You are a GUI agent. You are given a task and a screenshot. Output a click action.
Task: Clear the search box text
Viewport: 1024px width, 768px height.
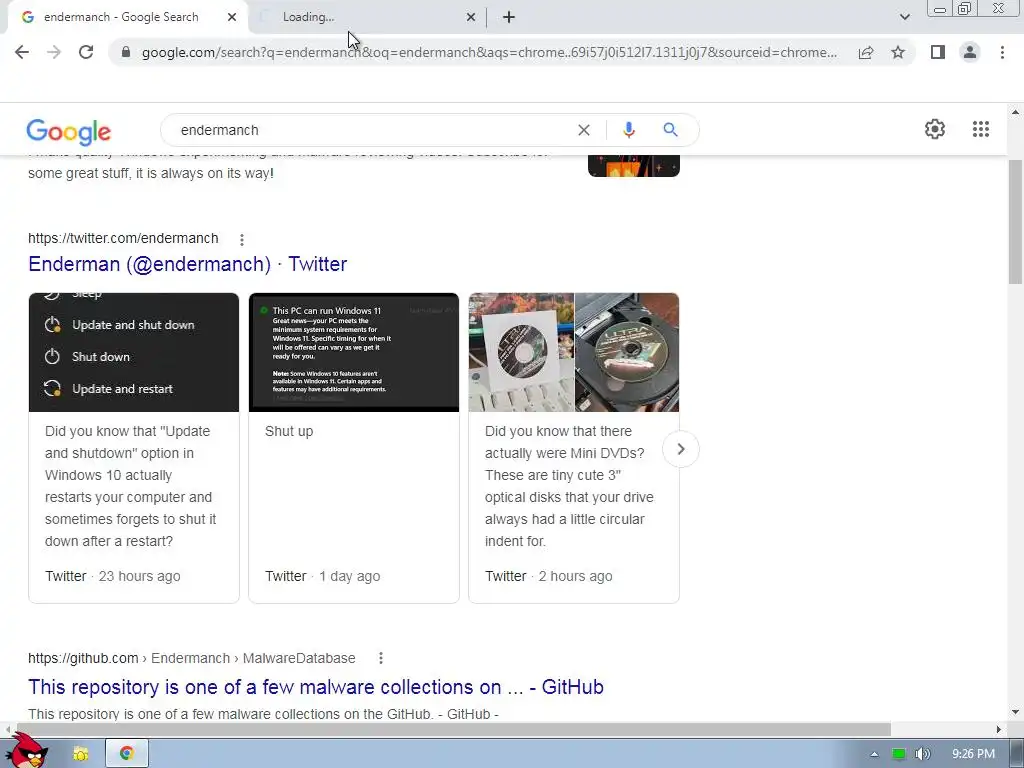tap(584, 130)
